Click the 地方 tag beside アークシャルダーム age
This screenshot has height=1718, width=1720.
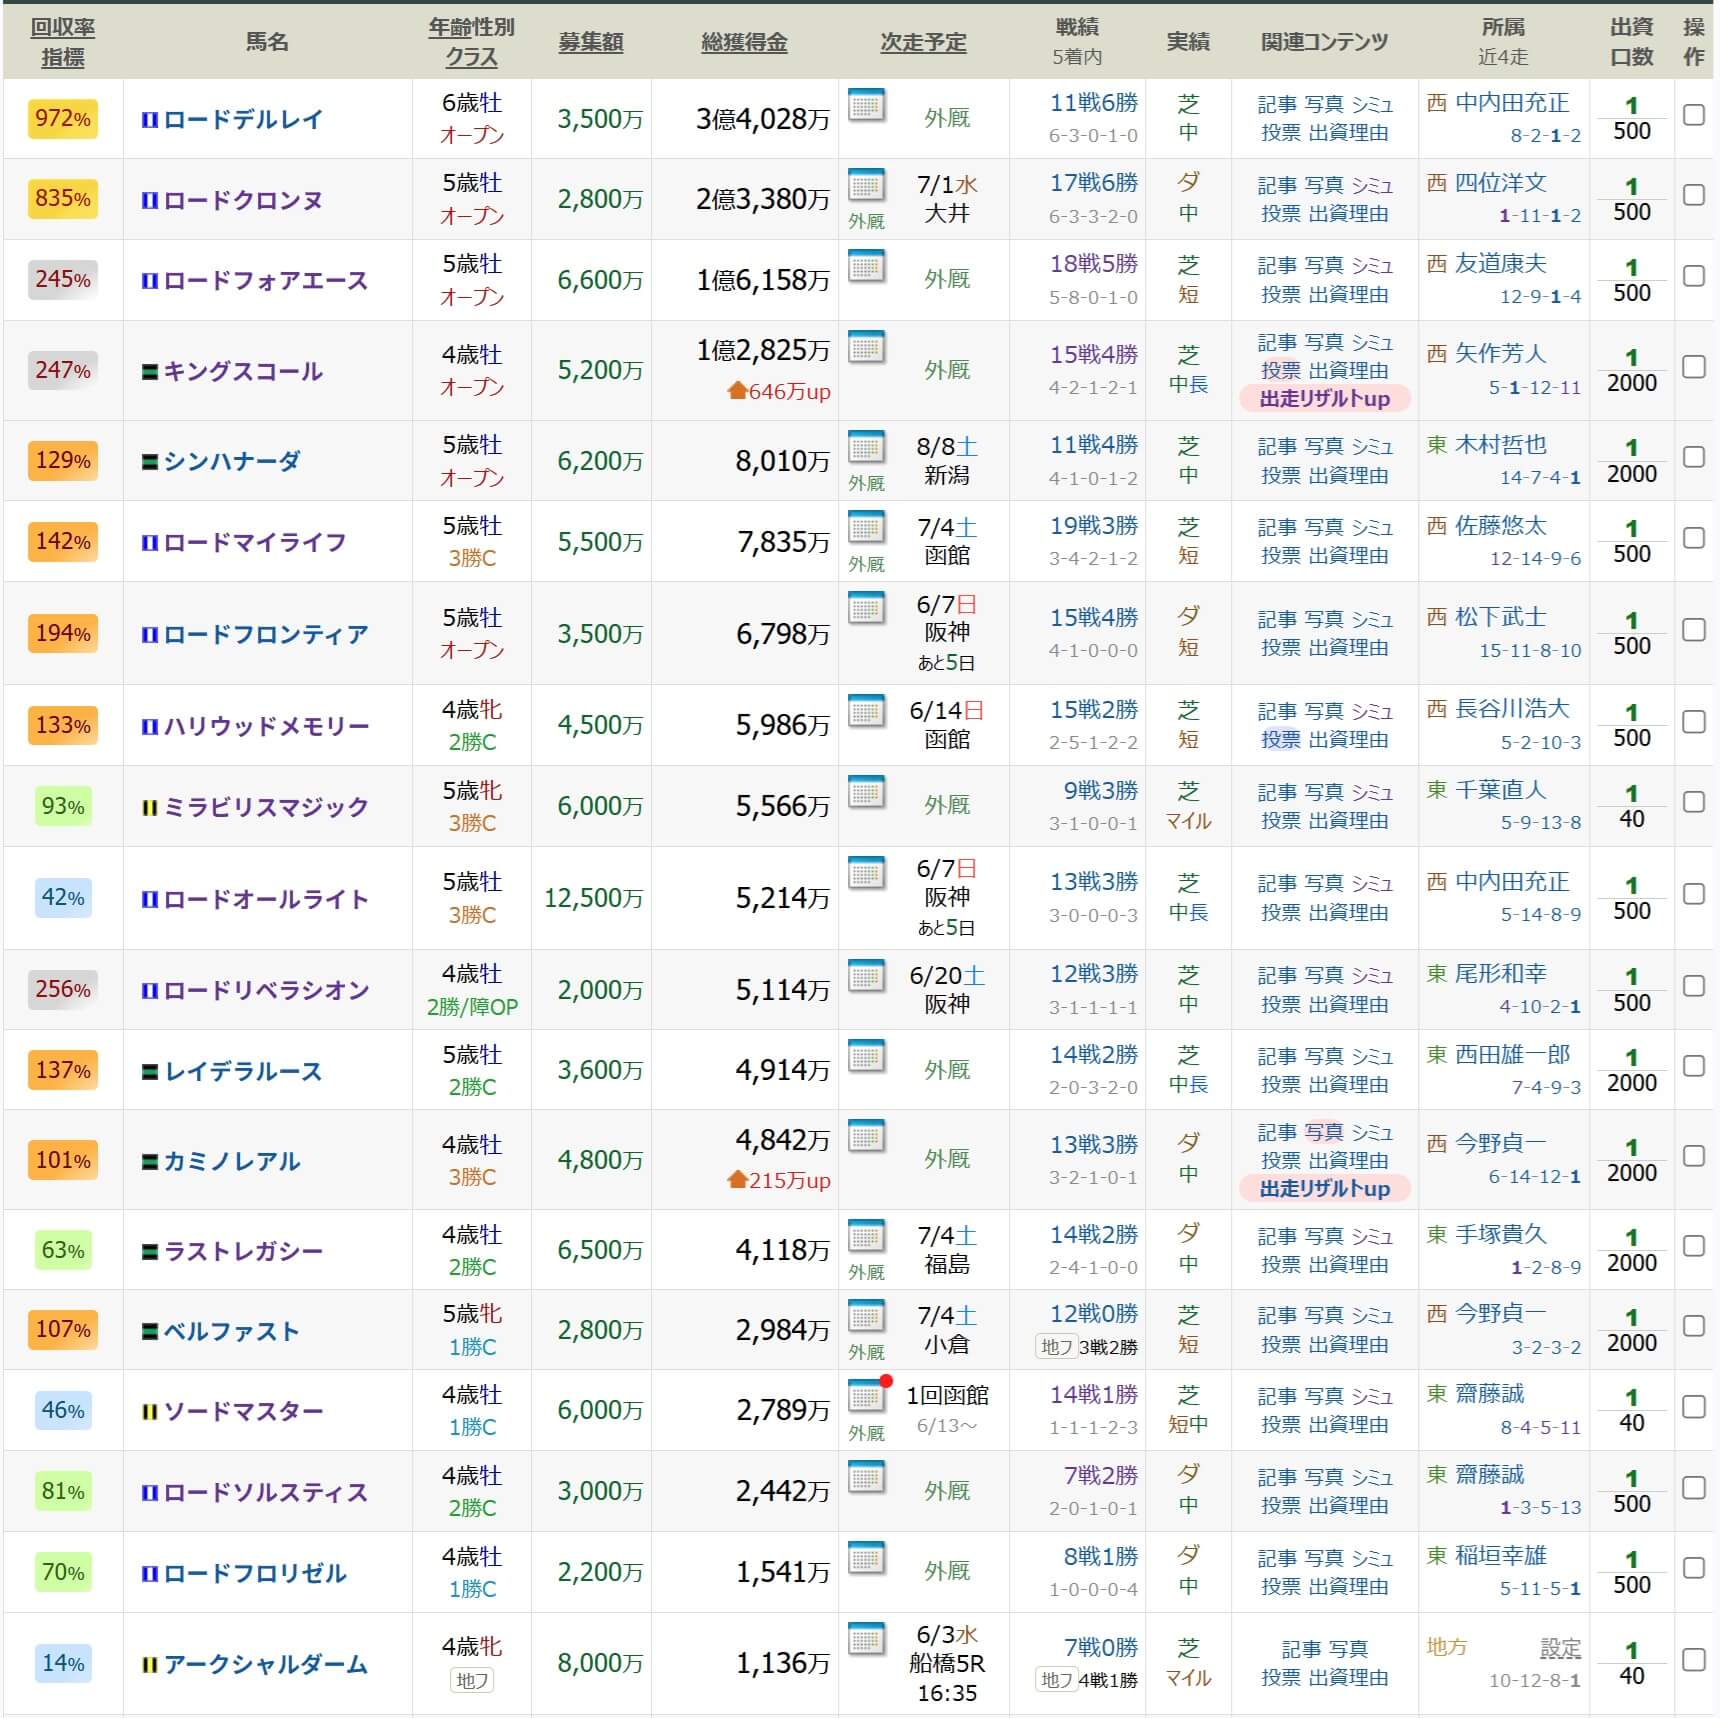point(471,1681)
